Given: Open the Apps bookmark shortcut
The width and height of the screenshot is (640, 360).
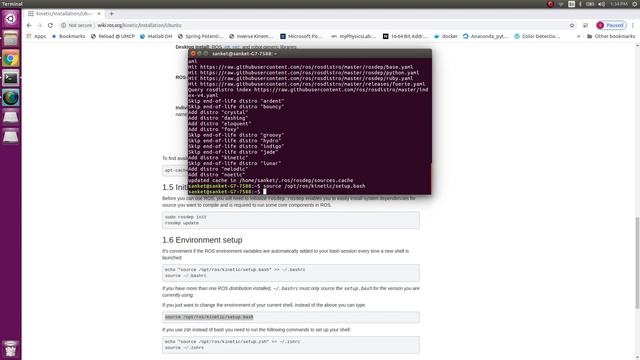Looking at the screenshot, I should [36, 36].
